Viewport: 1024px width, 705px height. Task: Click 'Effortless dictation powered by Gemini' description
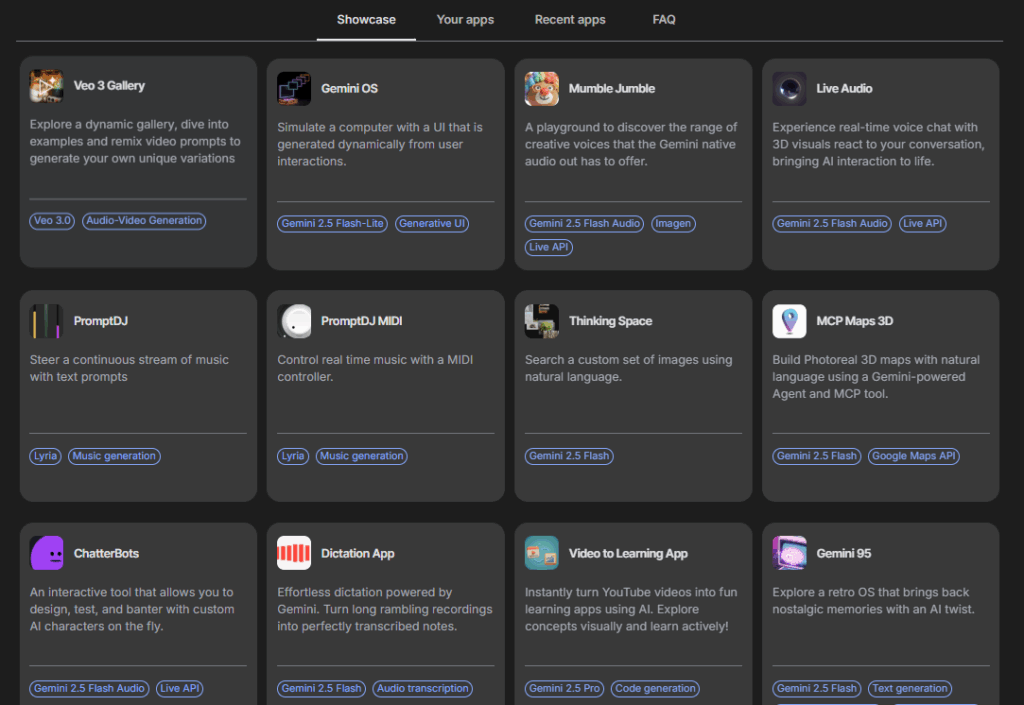tap(385, 609)
